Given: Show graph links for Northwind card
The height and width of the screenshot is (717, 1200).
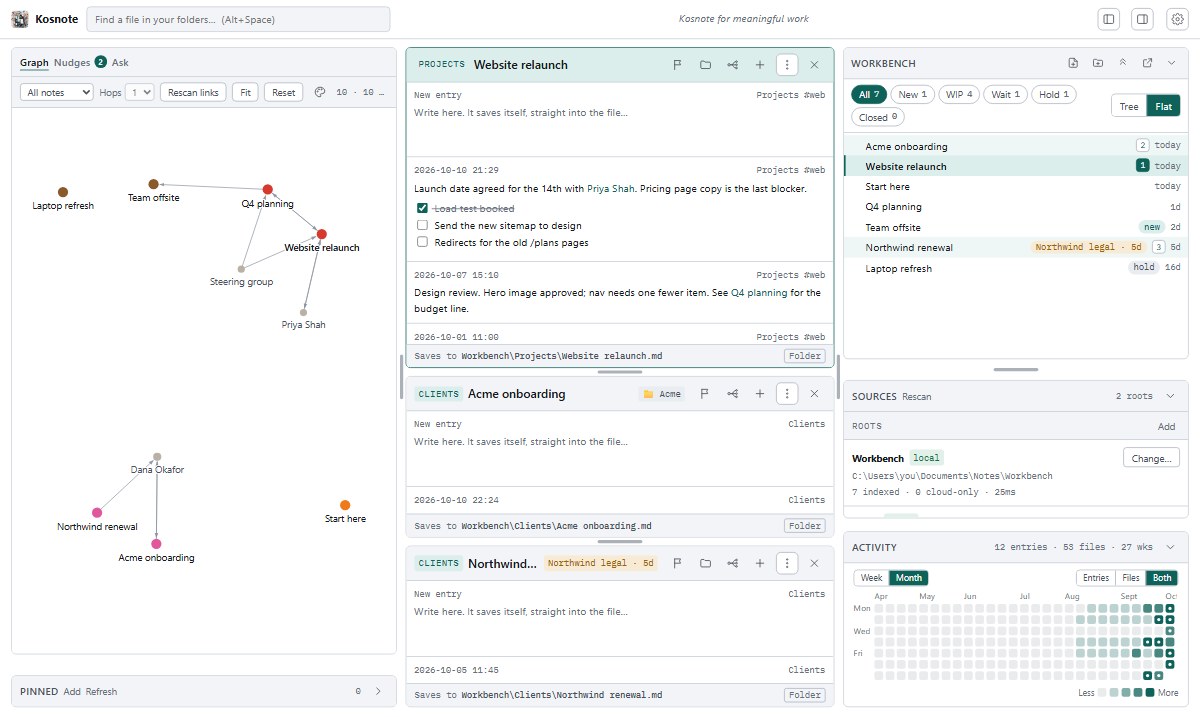Looking at the screenshot, I should coord(733,563).
